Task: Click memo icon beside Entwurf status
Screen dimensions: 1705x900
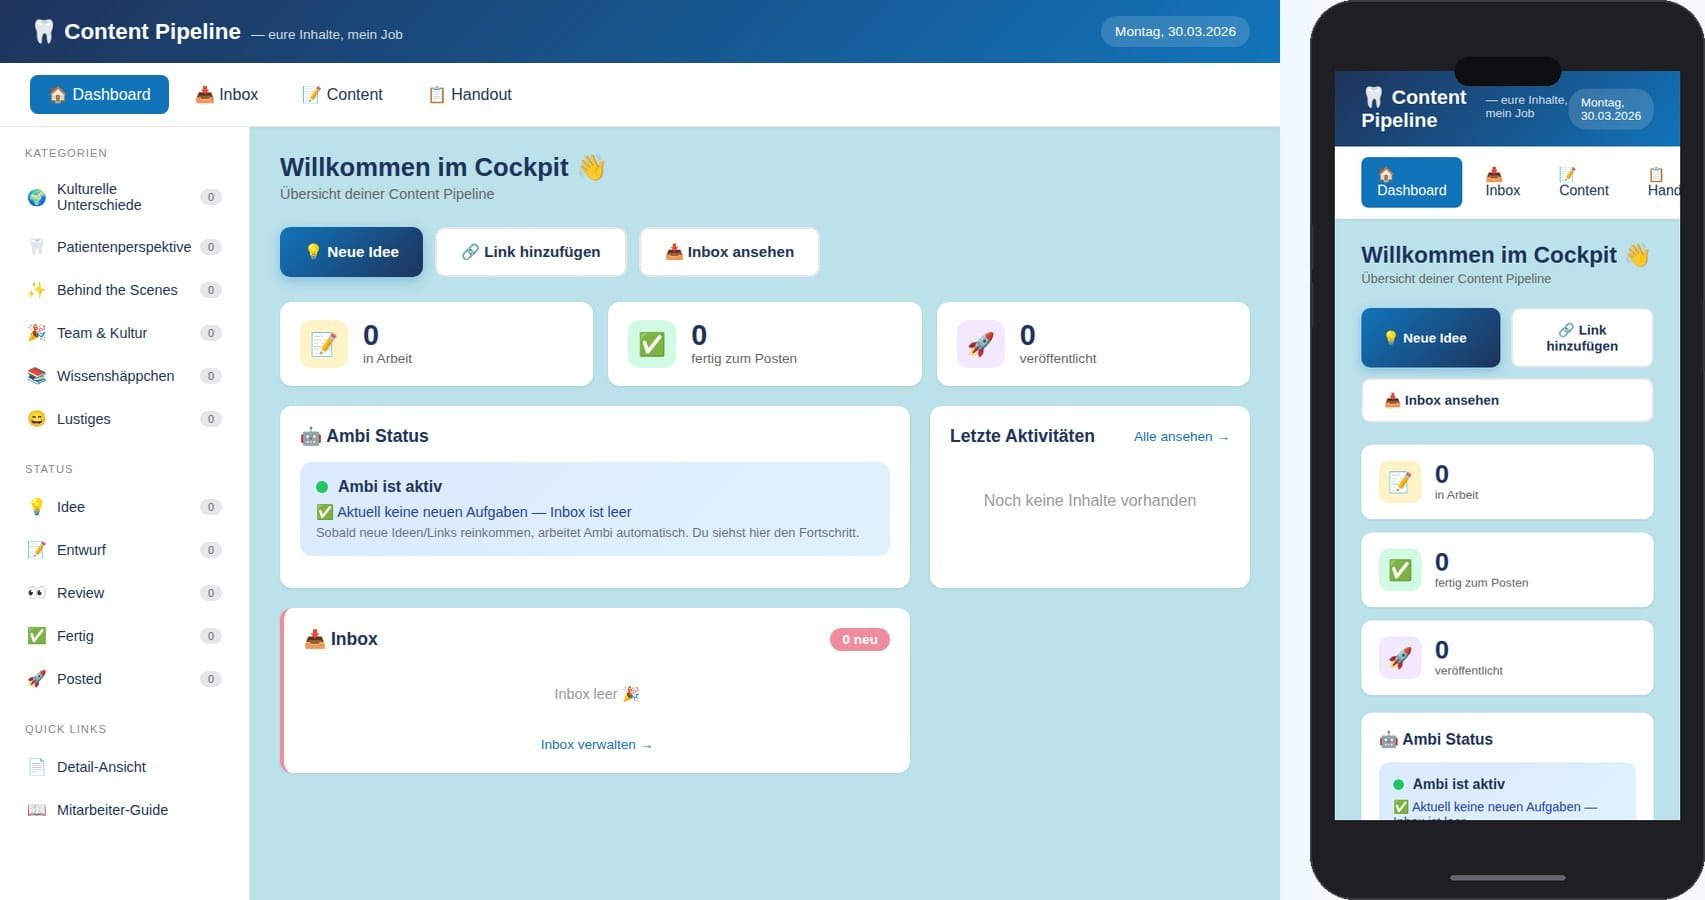Action: (x=37, y=550)
